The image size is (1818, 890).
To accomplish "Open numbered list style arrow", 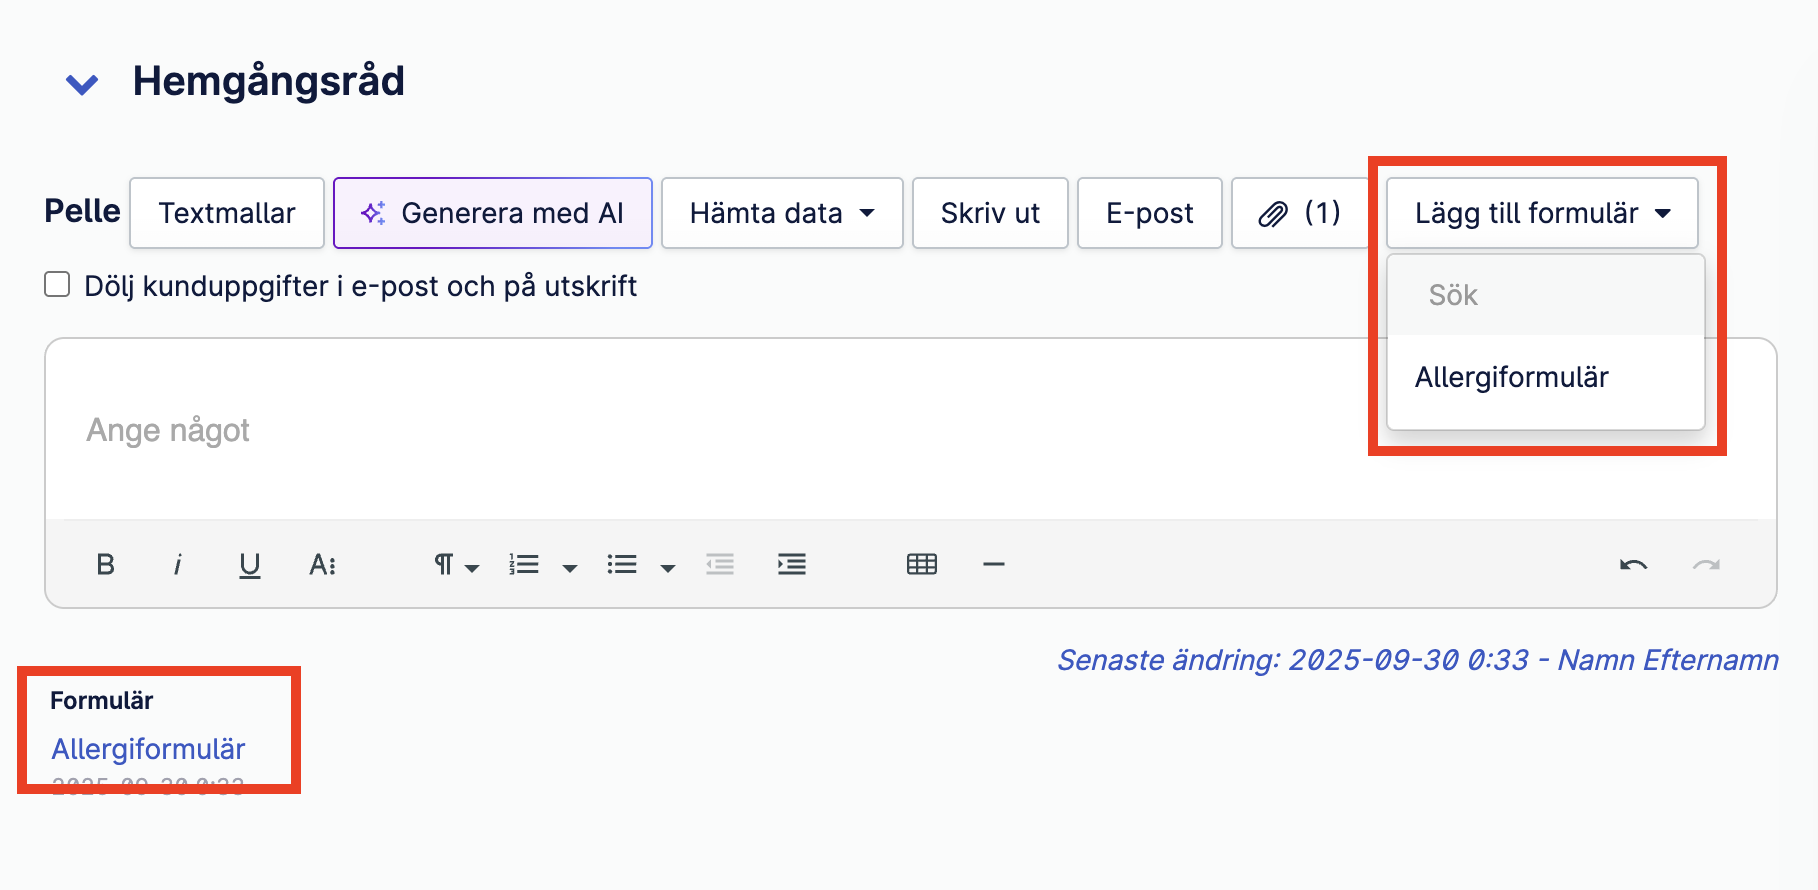I will coord(570,568).
